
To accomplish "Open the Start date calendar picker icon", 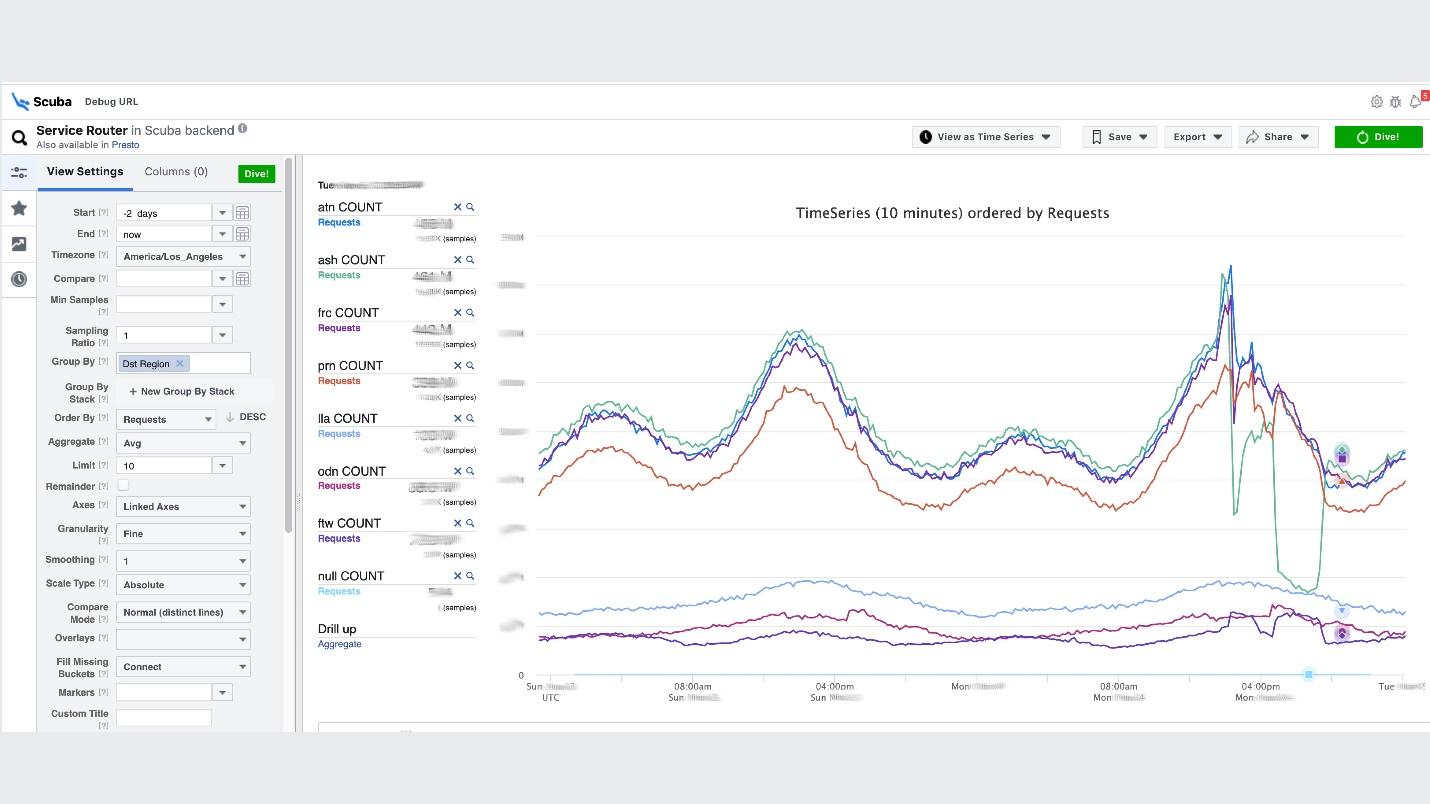I will click(242, 213).
